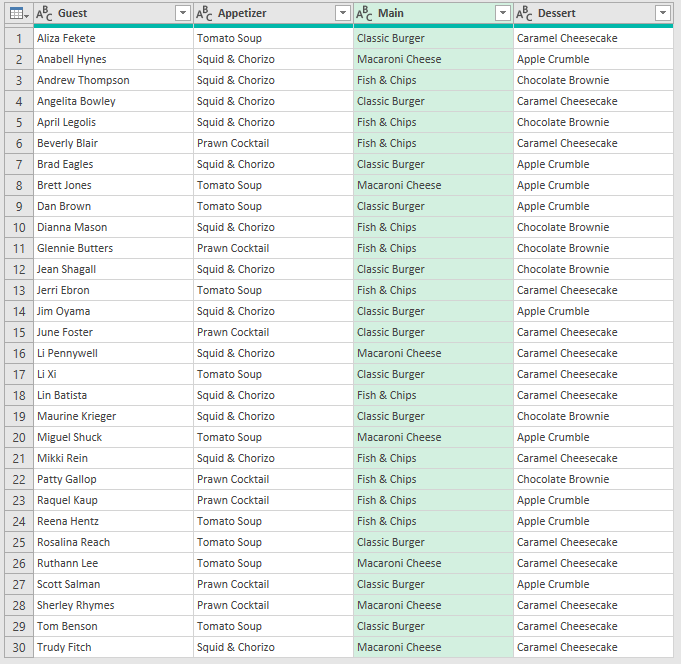Select row number 30
The width and height of the screenshot is (681, 664).
pyautogui.click(x=18, y=647)
